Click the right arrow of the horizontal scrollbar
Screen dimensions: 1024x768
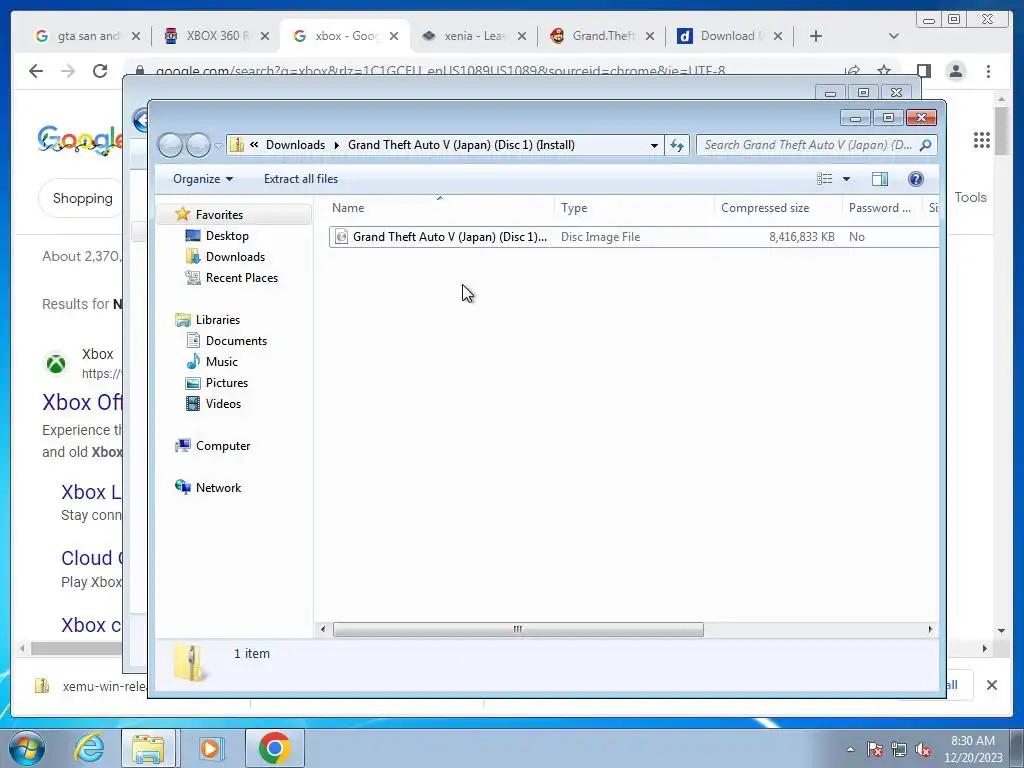pyautogui.click(x=930, y=630)
